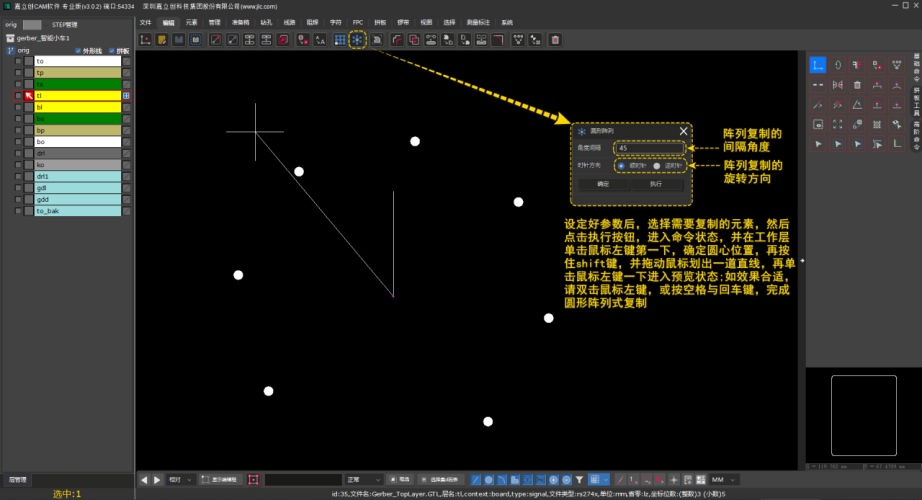Click the cyan color swatch of layer gdl
This screenshot has height=500, width=922.
coord(78,188)
